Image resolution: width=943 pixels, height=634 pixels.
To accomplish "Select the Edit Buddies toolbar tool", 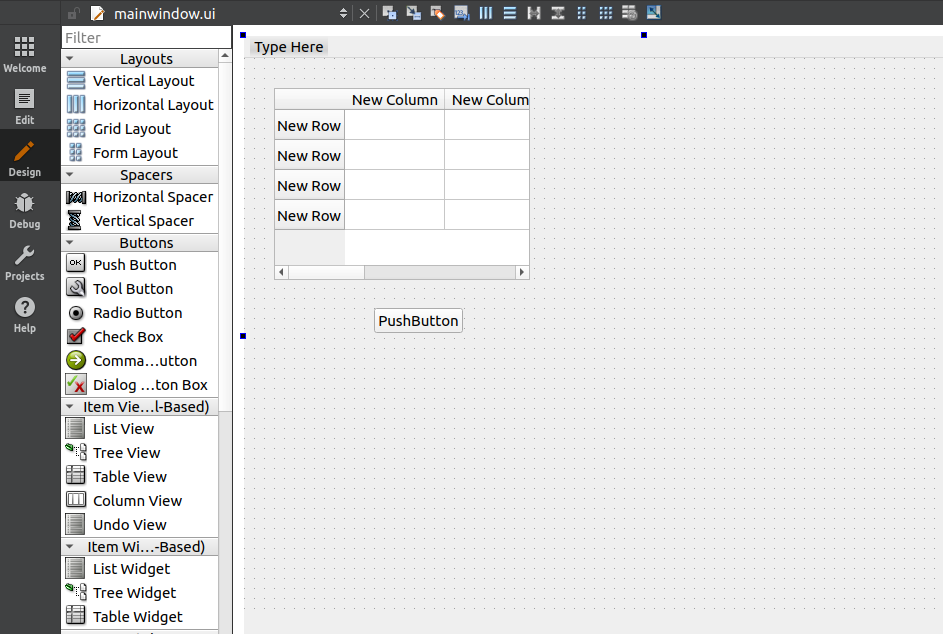I will pos(438,13).
